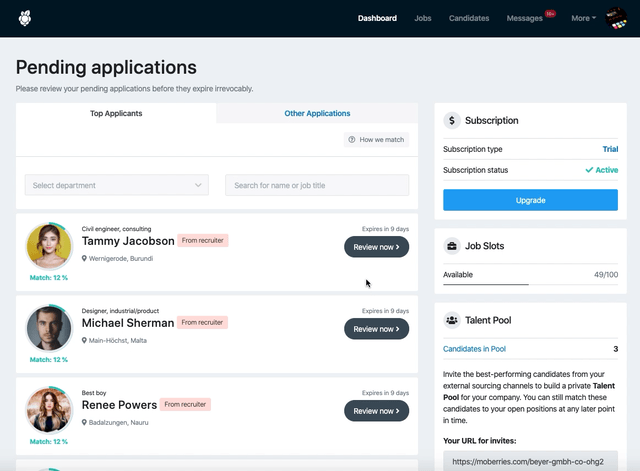Click the Messages notification badge
The height and width of the screenshot is (471, 640).
pos(550,14)
